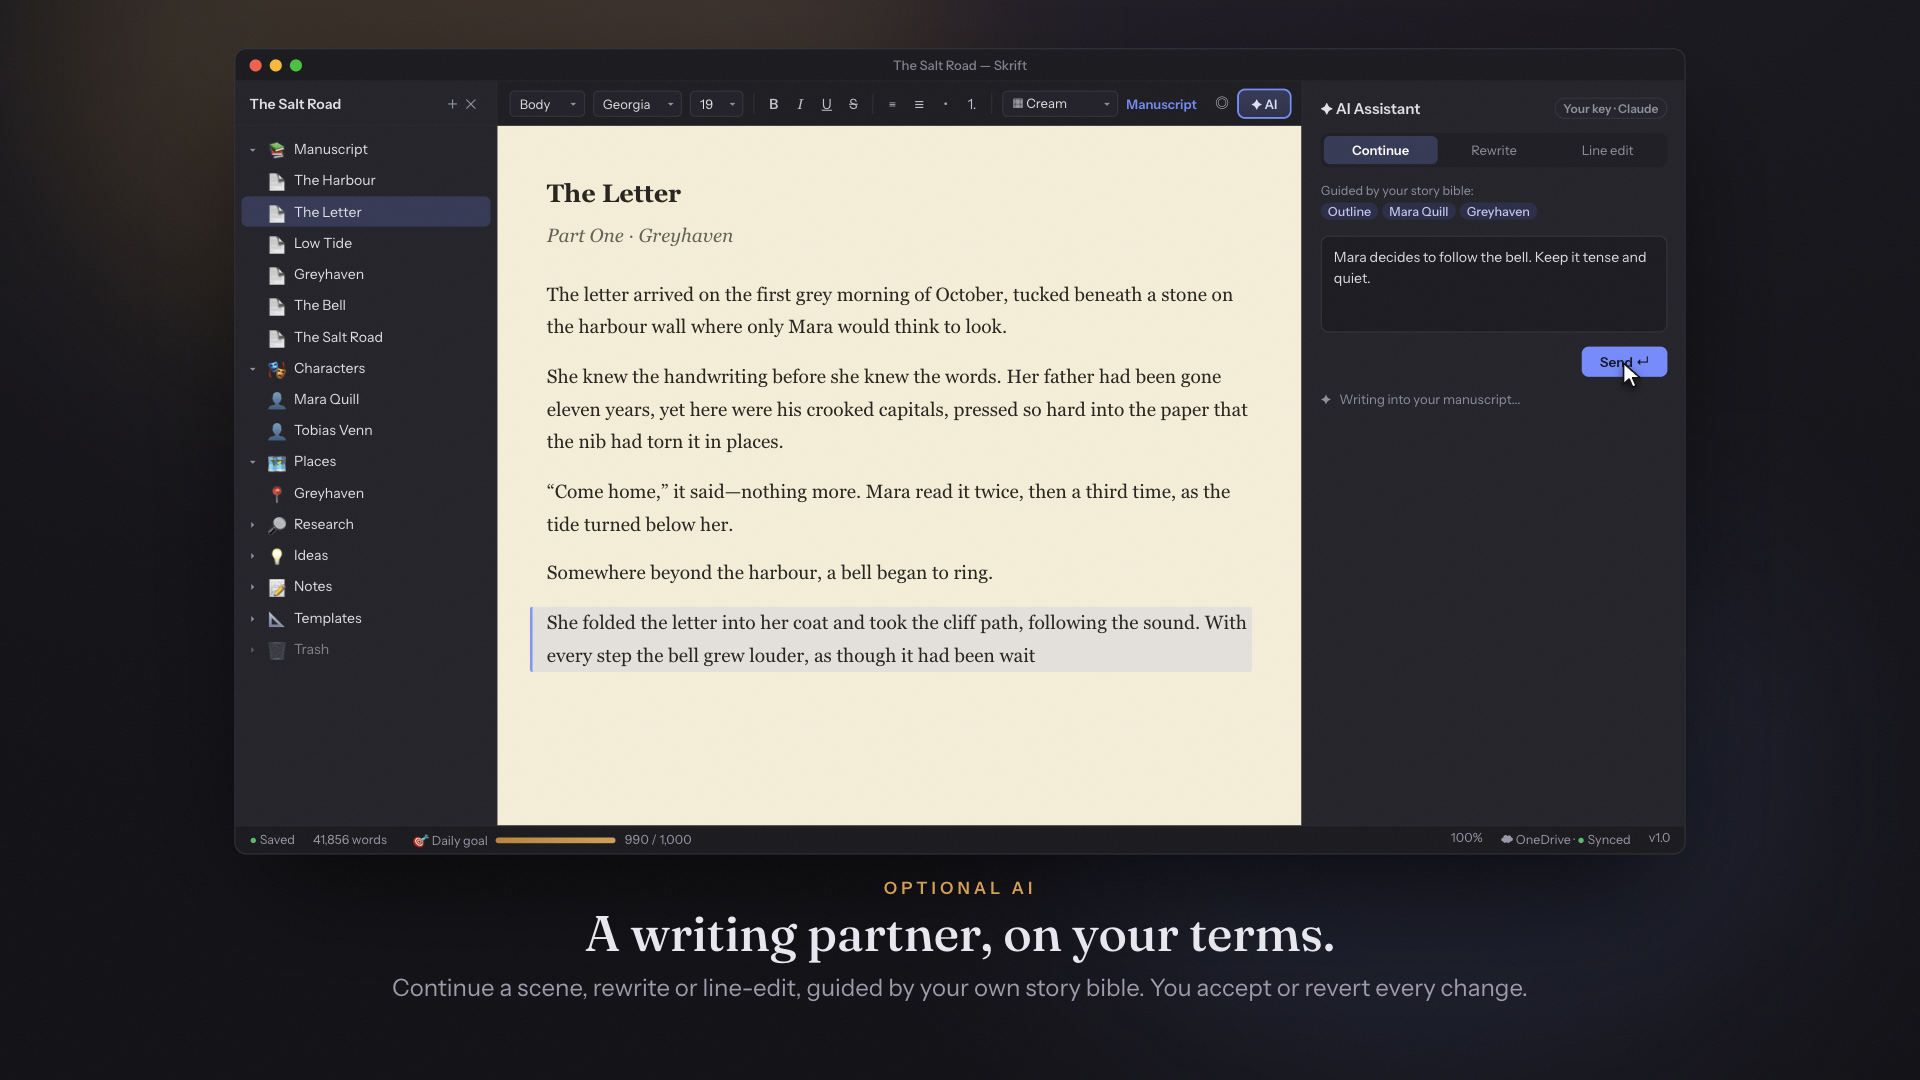The image size is (1920, 1080).
Task: Open the Cream page theme dropdown
Action: [1060, 104]
